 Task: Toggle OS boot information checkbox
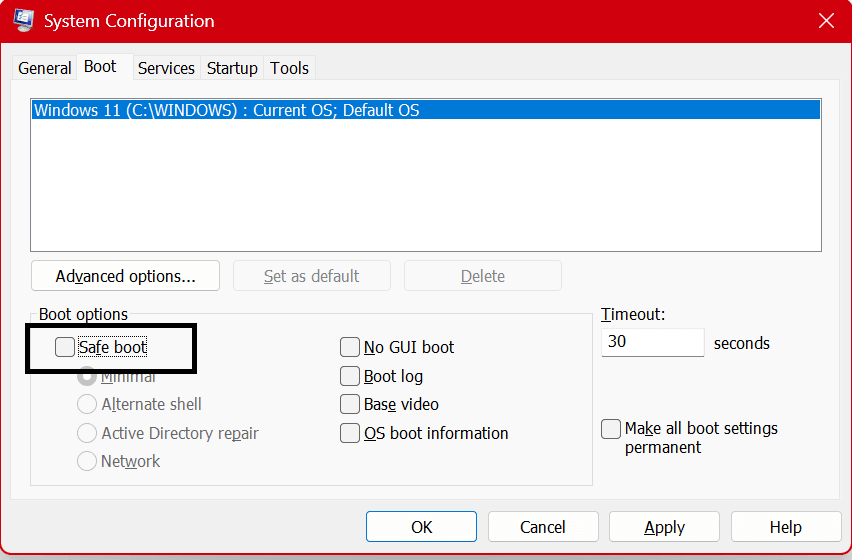click(350, 433)
